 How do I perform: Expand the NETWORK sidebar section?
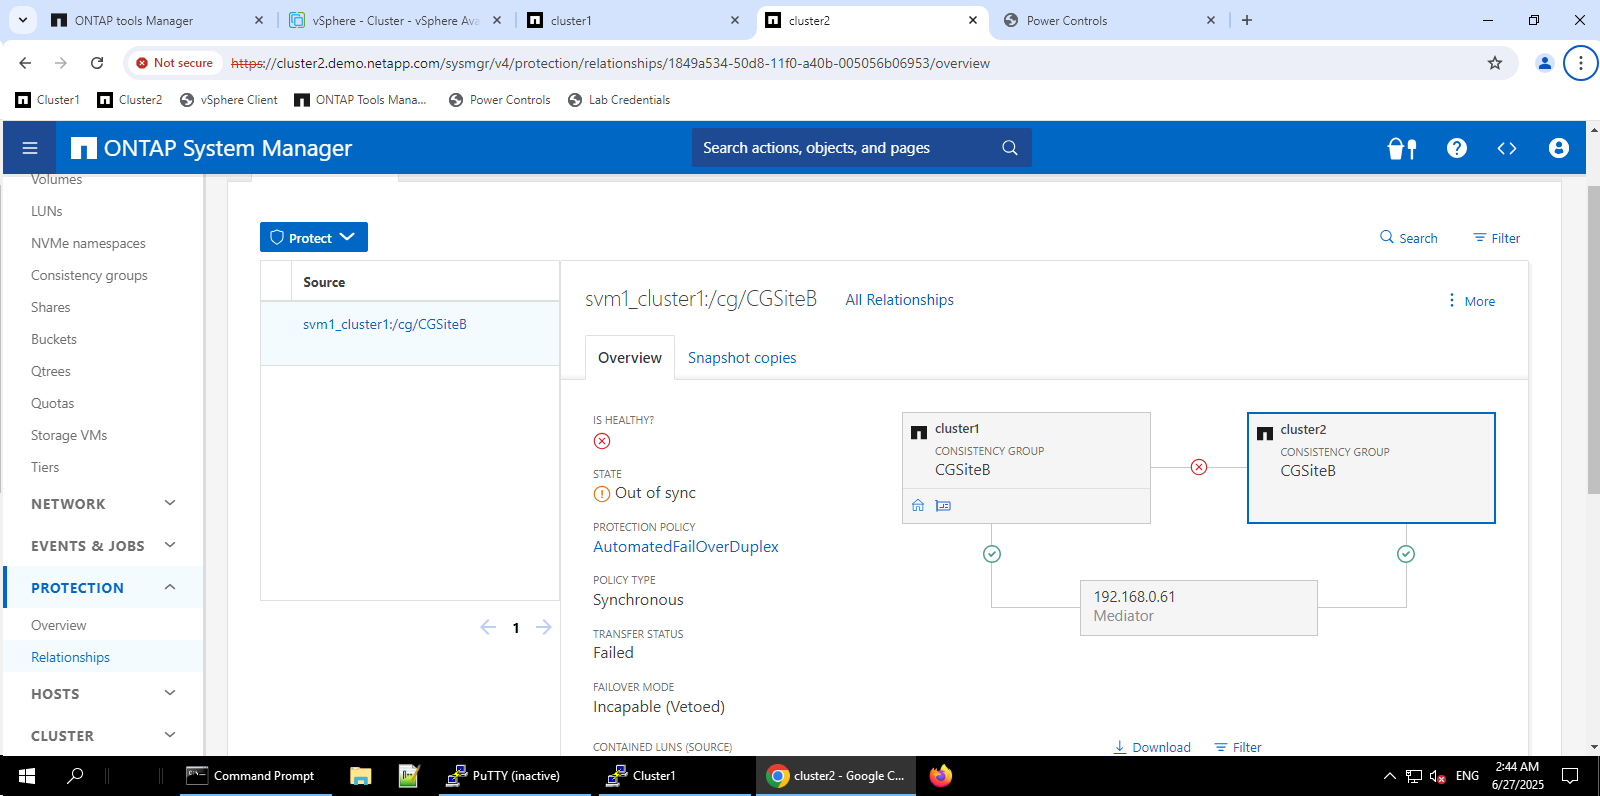point(170,503)
